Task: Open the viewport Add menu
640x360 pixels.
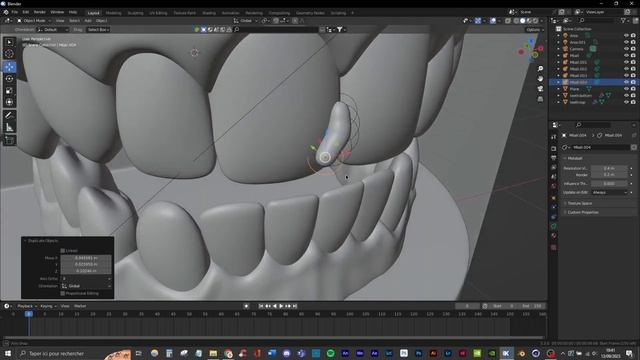Action: coord(88,20)
